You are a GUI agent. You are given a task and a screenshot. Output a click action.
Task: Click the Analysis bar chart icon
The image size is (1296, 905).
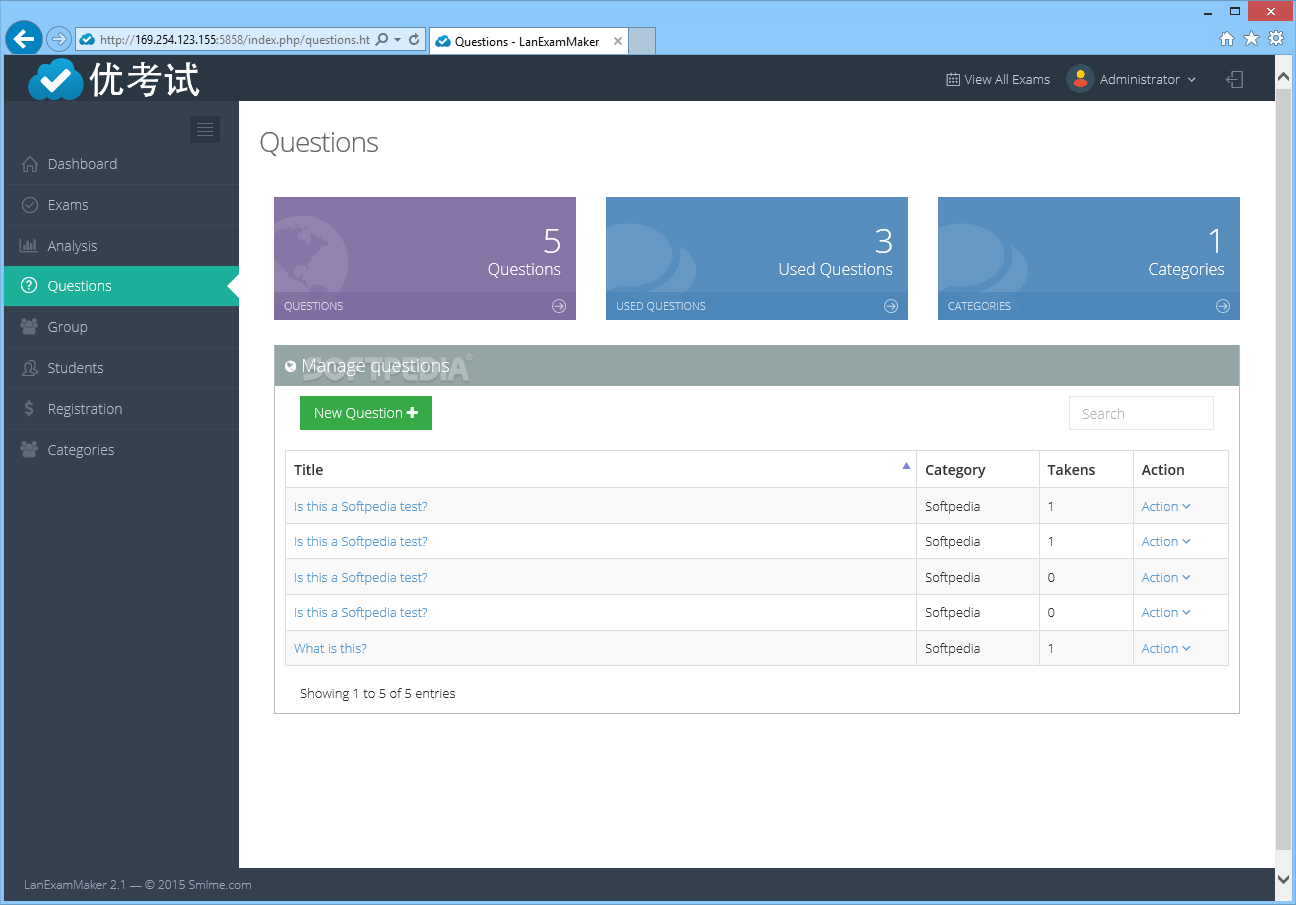pyautogui.click(x=29, y=246)
